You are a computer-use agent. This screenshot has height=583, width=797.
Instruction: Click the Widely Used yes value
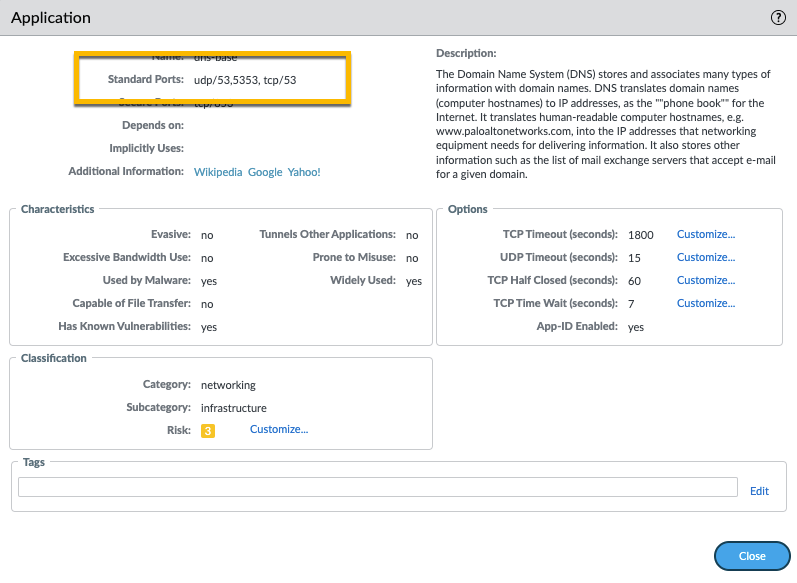tap(414, 281)
